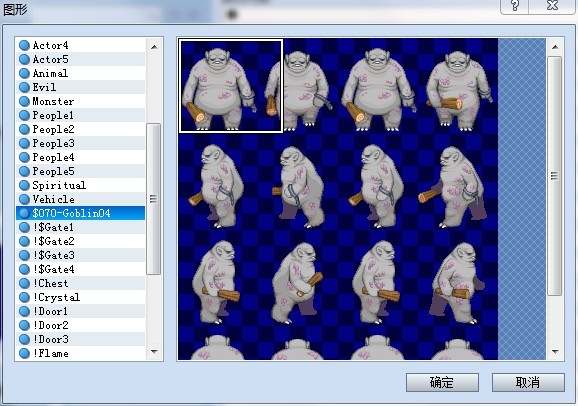Open help with the question mark button
Screen dimensions: 578x406
[x=515, y=6]
